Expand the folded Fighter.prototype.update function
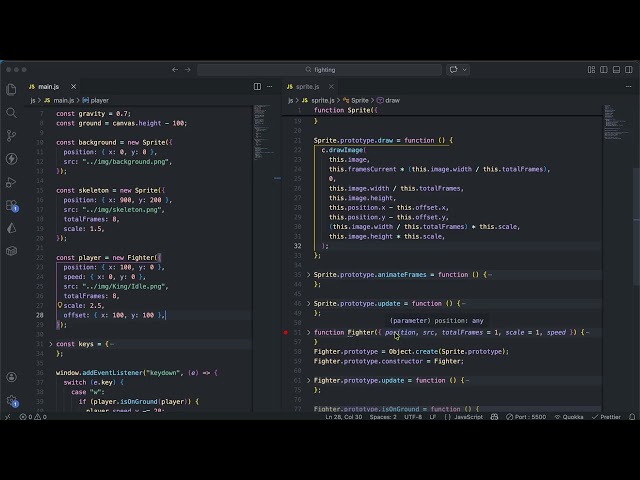 (x=309, y=380)
